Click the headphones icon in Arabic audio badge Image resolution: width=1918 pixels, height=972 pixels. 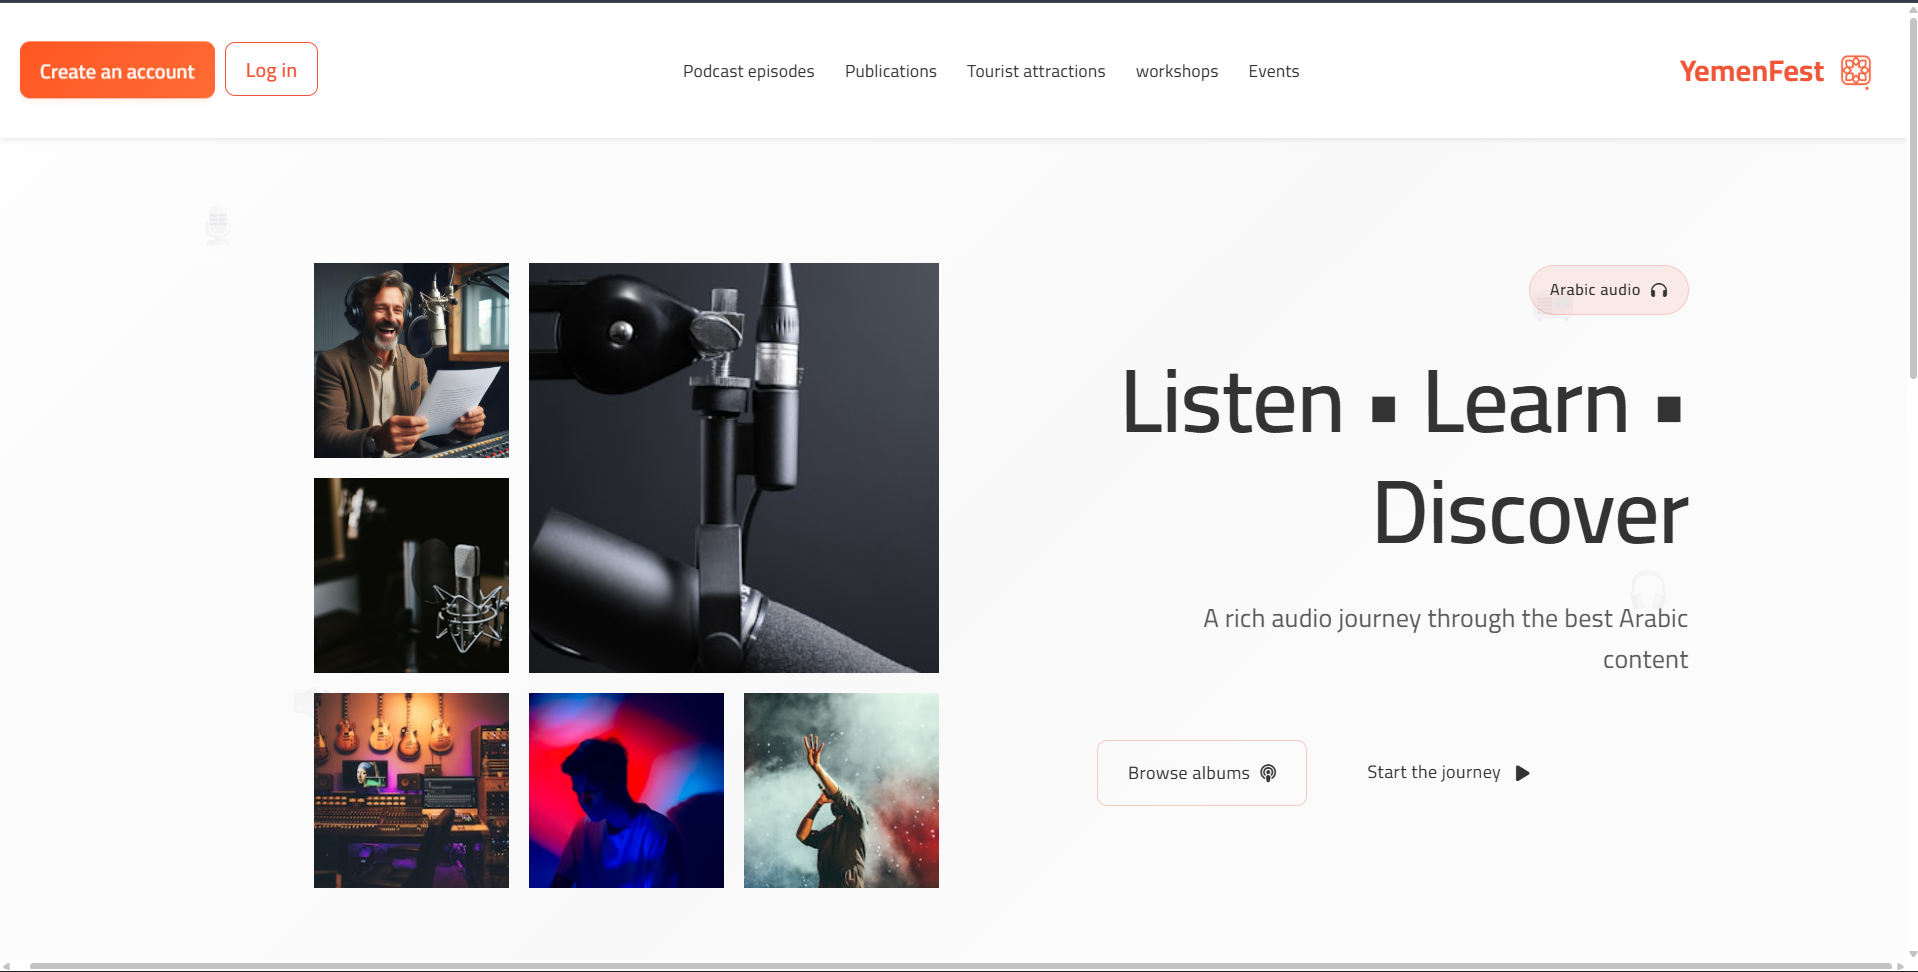[1659, 290]
